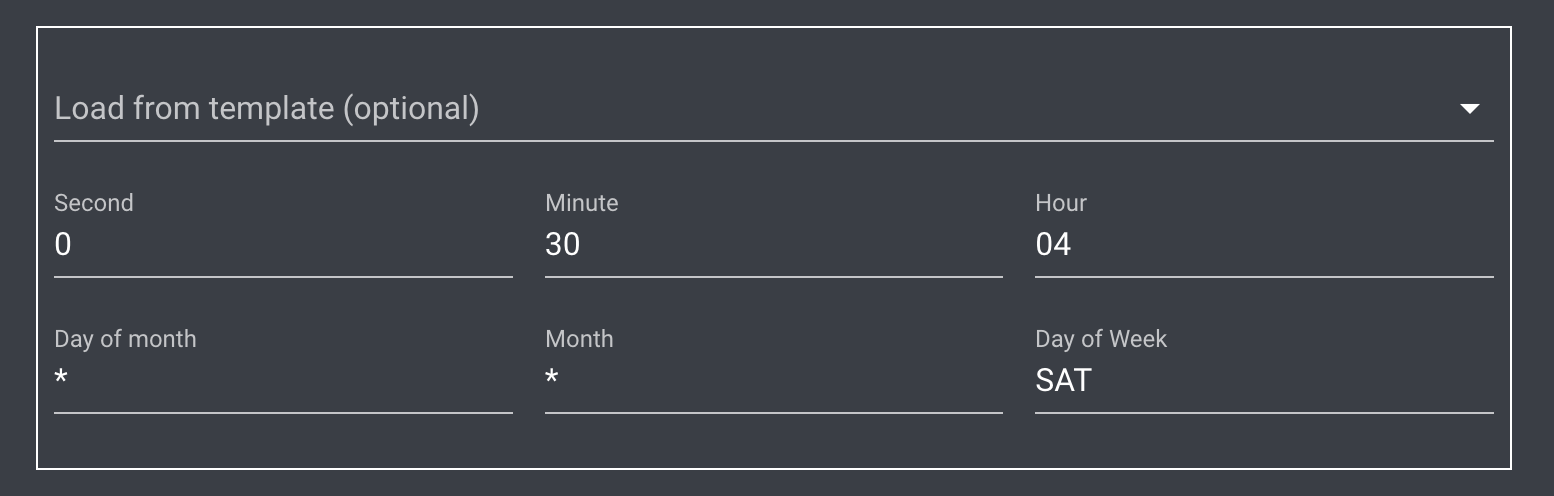Click the SAT value in Day of Week
1554x496 pixels.
(x=1063, y=381)
